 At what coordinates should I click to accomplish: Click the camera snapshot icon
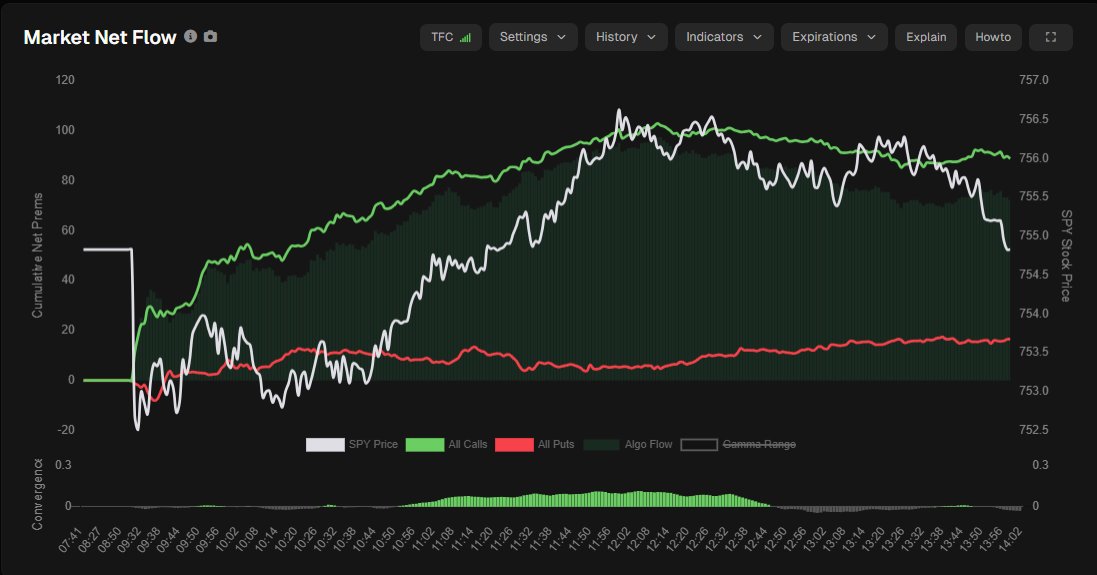point(210,36)
